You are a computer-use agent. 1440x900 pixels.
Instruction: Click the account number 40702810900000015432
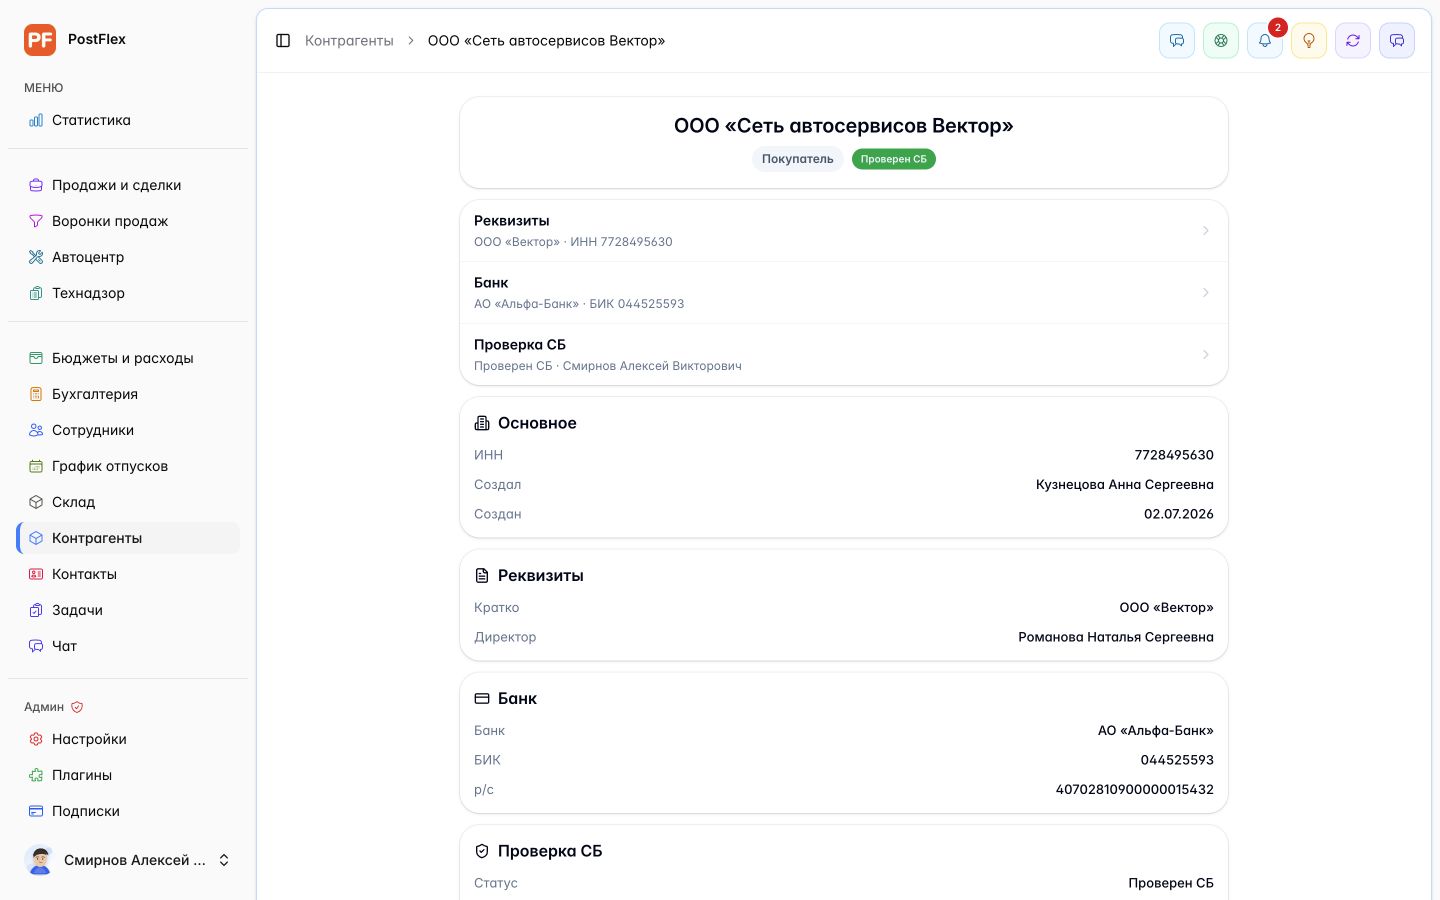(1135, 790)
